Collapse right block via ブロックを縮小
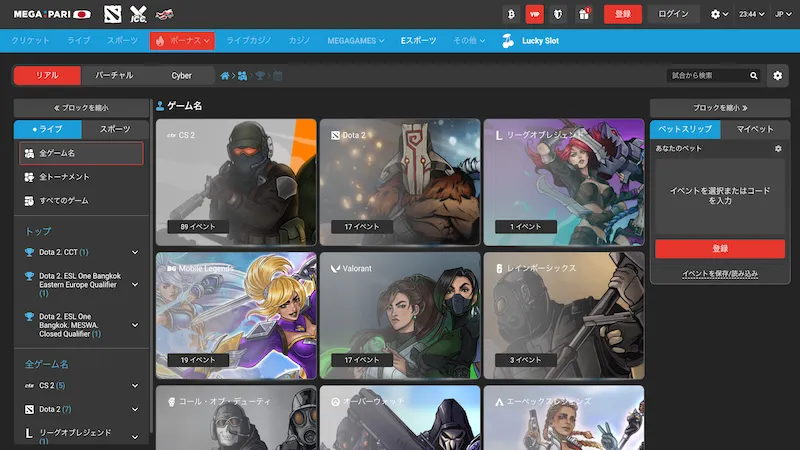 tap(720, 108)
